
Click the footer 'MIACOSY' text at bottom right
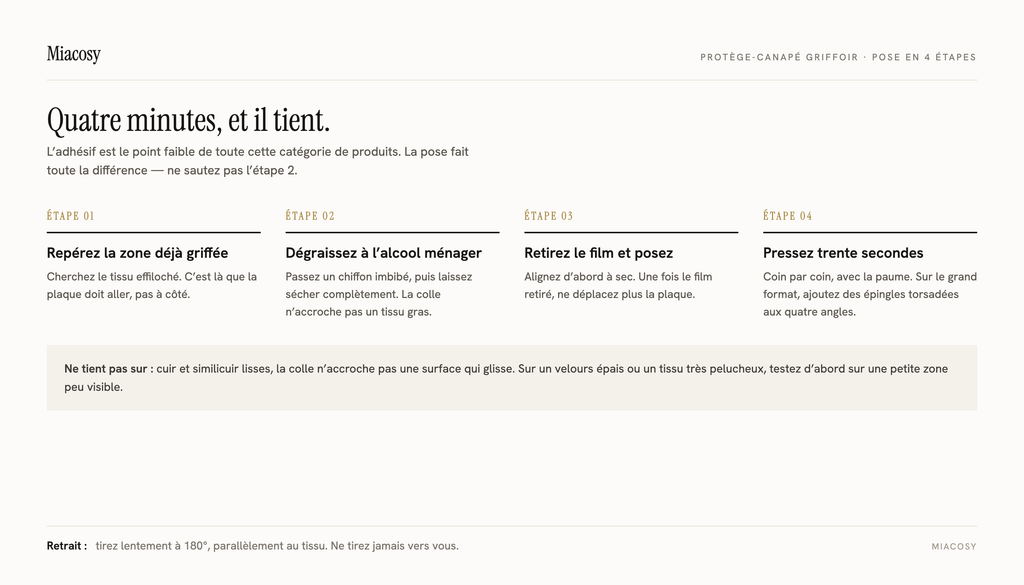[954, 546]
